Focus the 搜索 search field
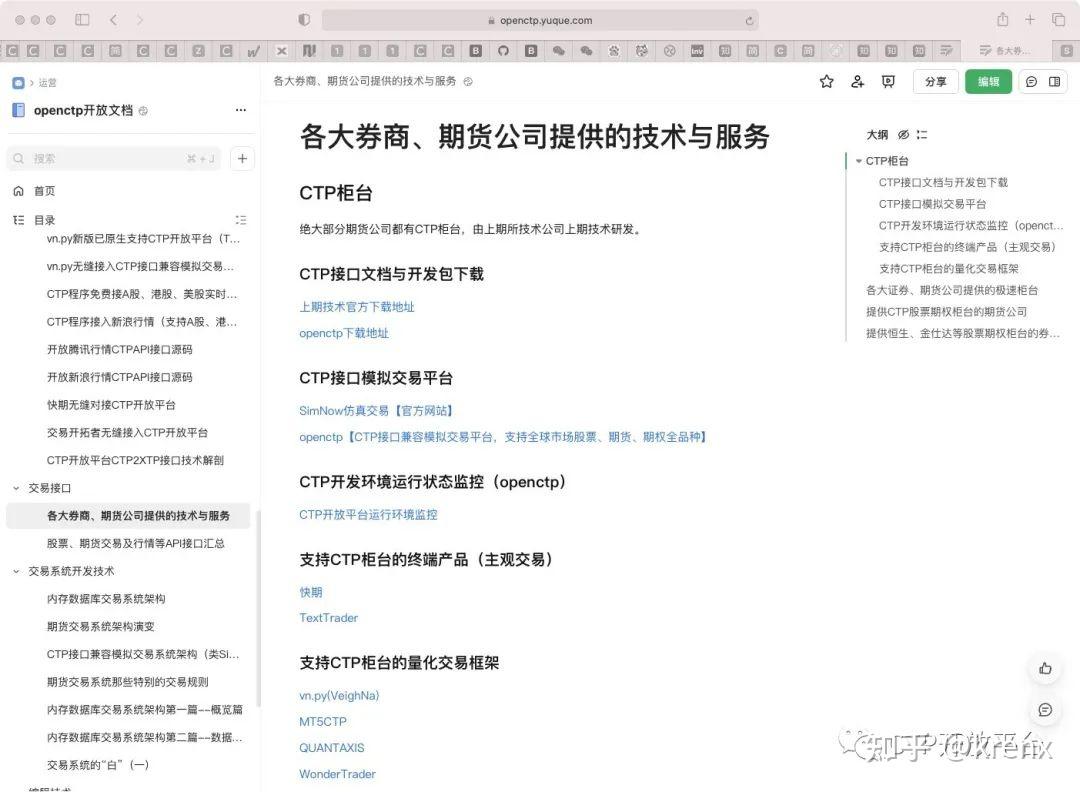 [x=114, y=158]
